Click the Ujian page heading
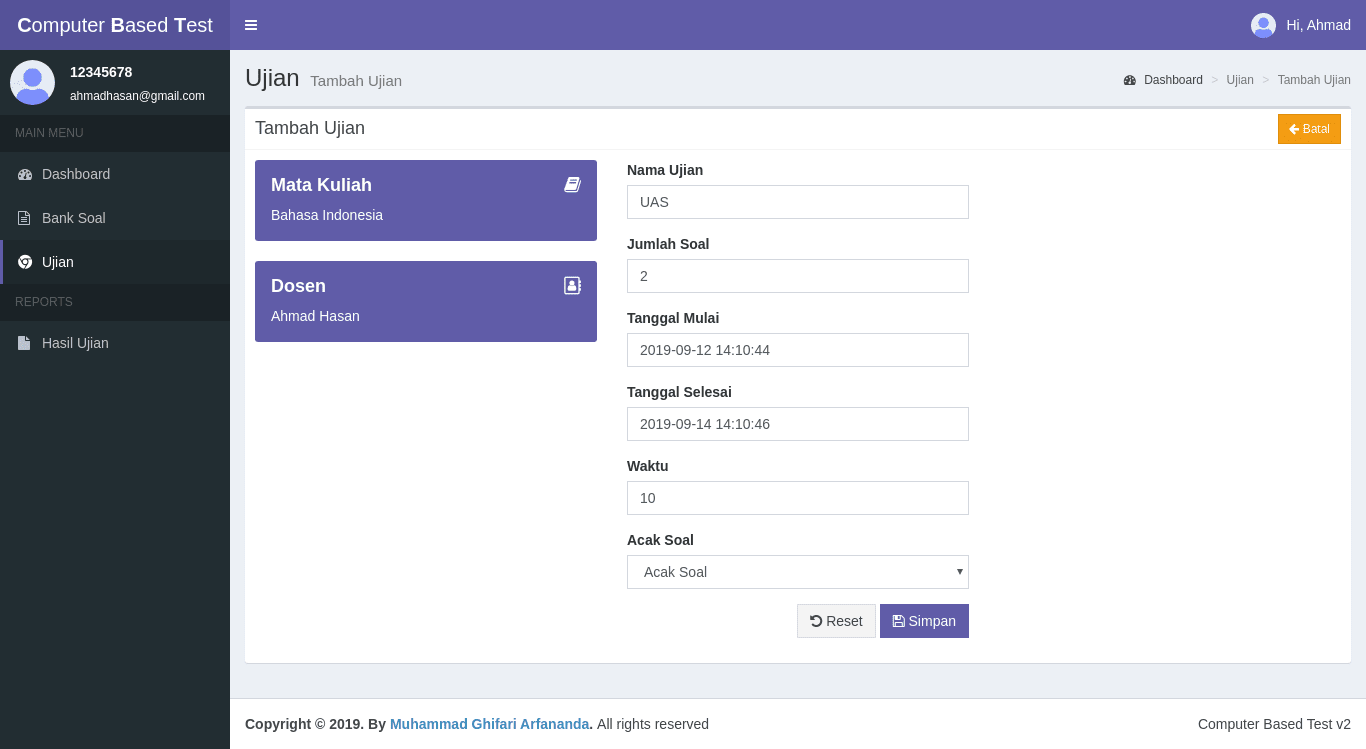 pos(272,78)
